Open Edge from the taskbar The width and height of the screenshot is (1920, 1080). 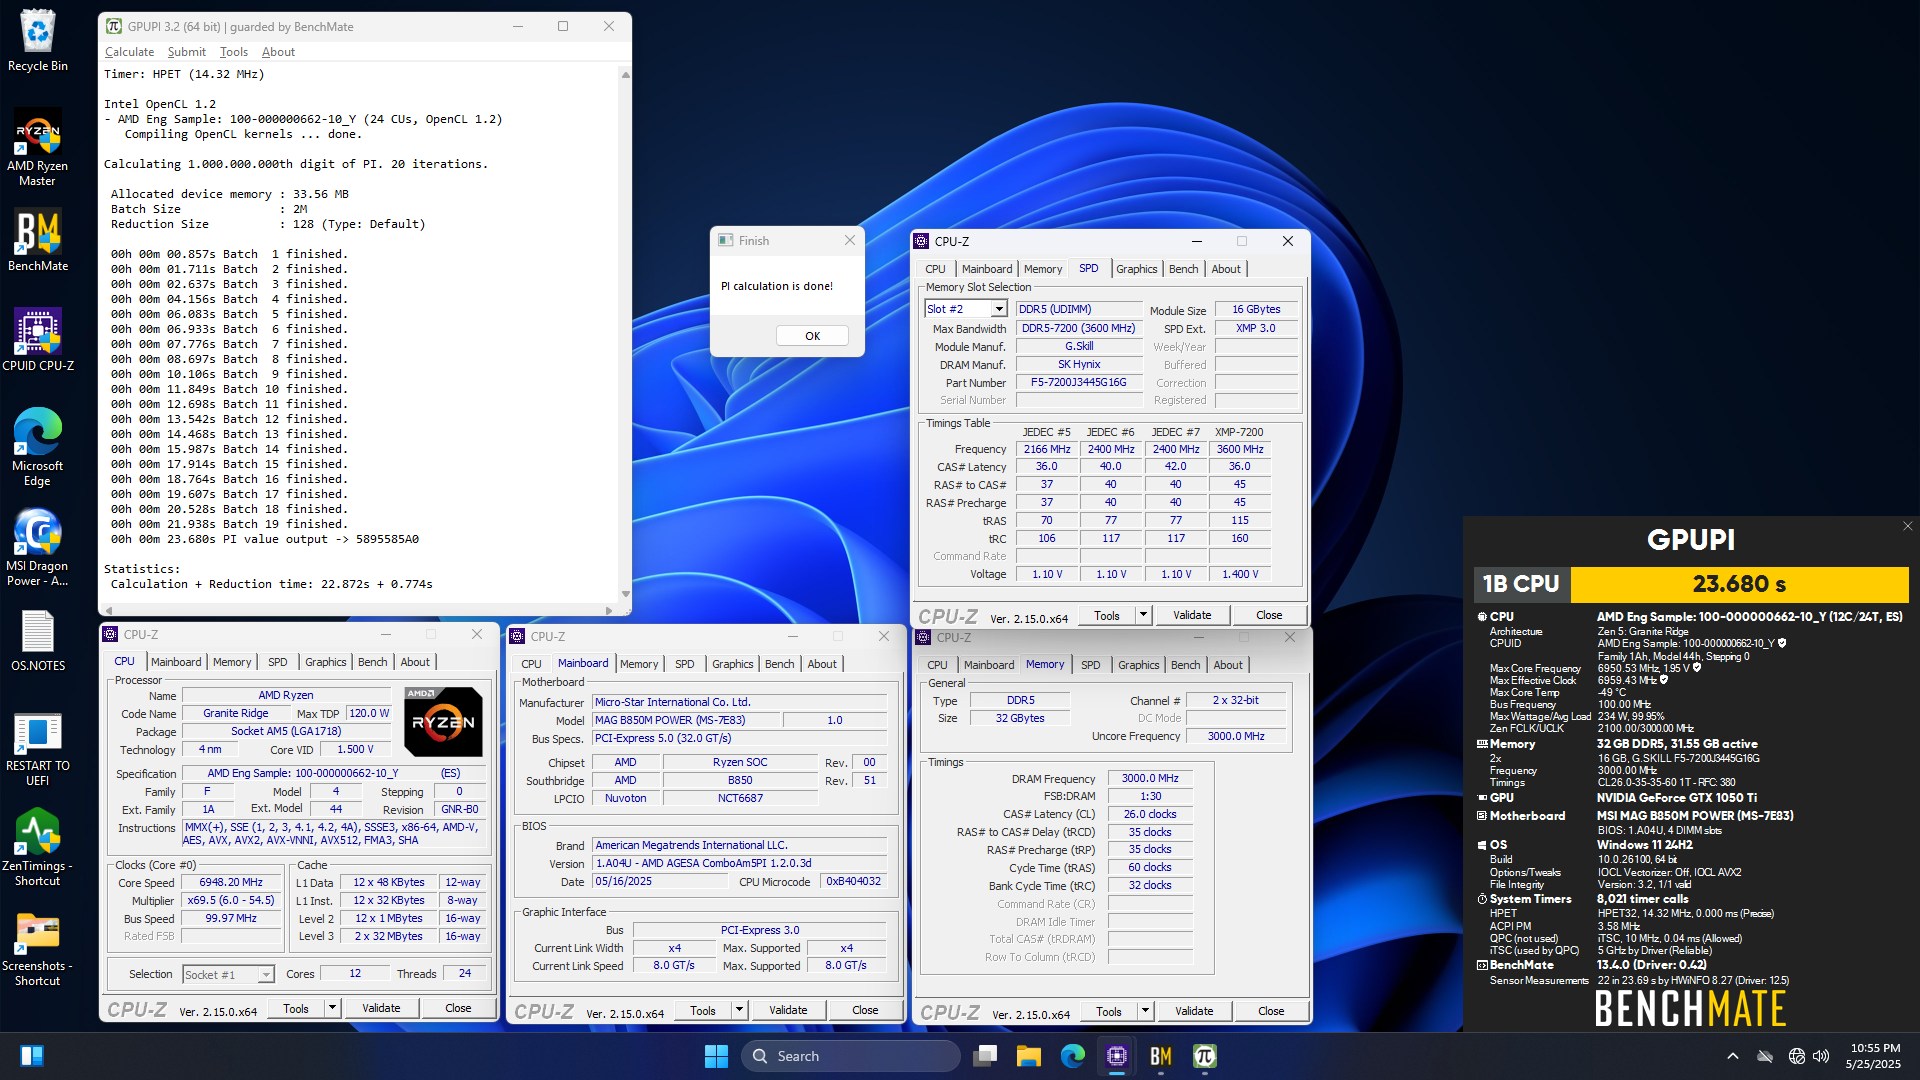(1073, 1056)
